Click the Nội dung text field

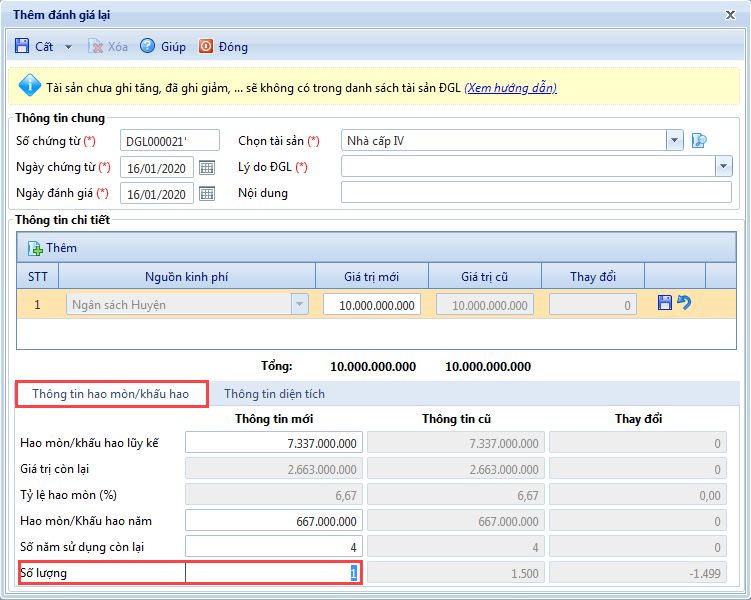click(x=536, y=192)
